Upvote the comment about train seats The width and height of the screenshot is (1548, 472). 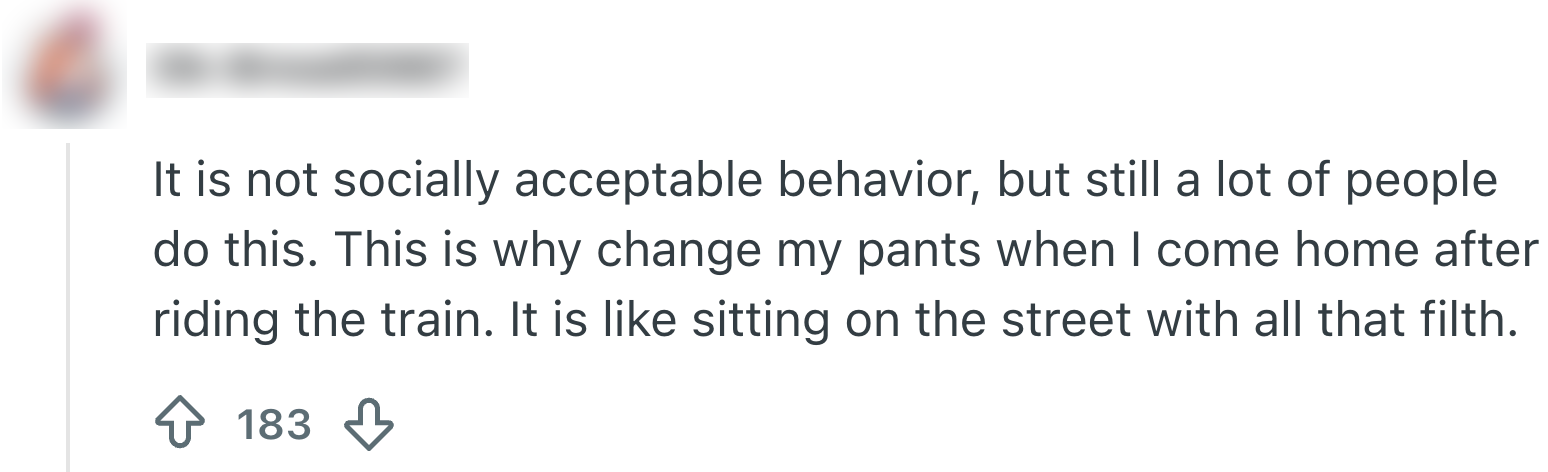point(180,426)
